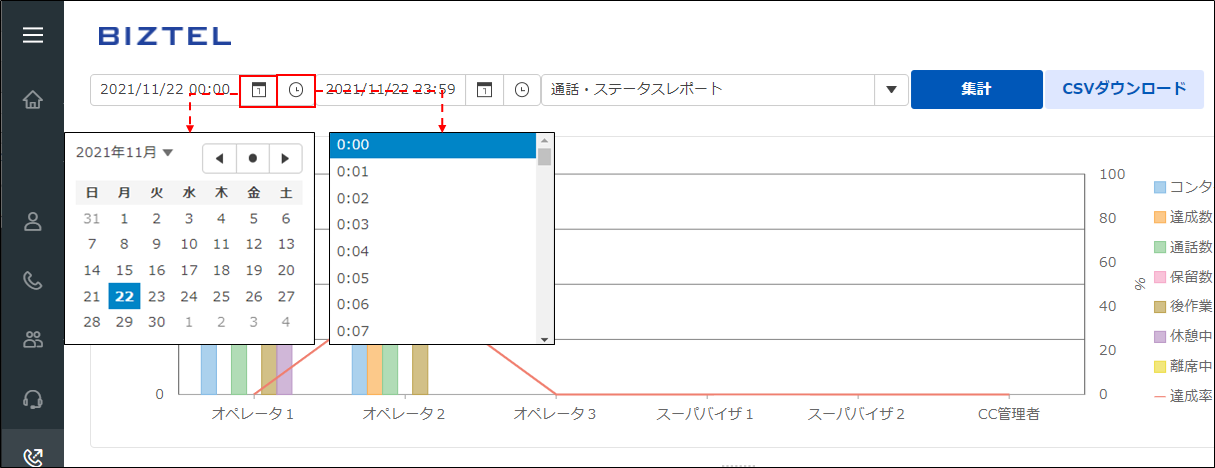Open the group users icon in sidebar
This screenshot has width=1215, height=468.
(33, 340)
